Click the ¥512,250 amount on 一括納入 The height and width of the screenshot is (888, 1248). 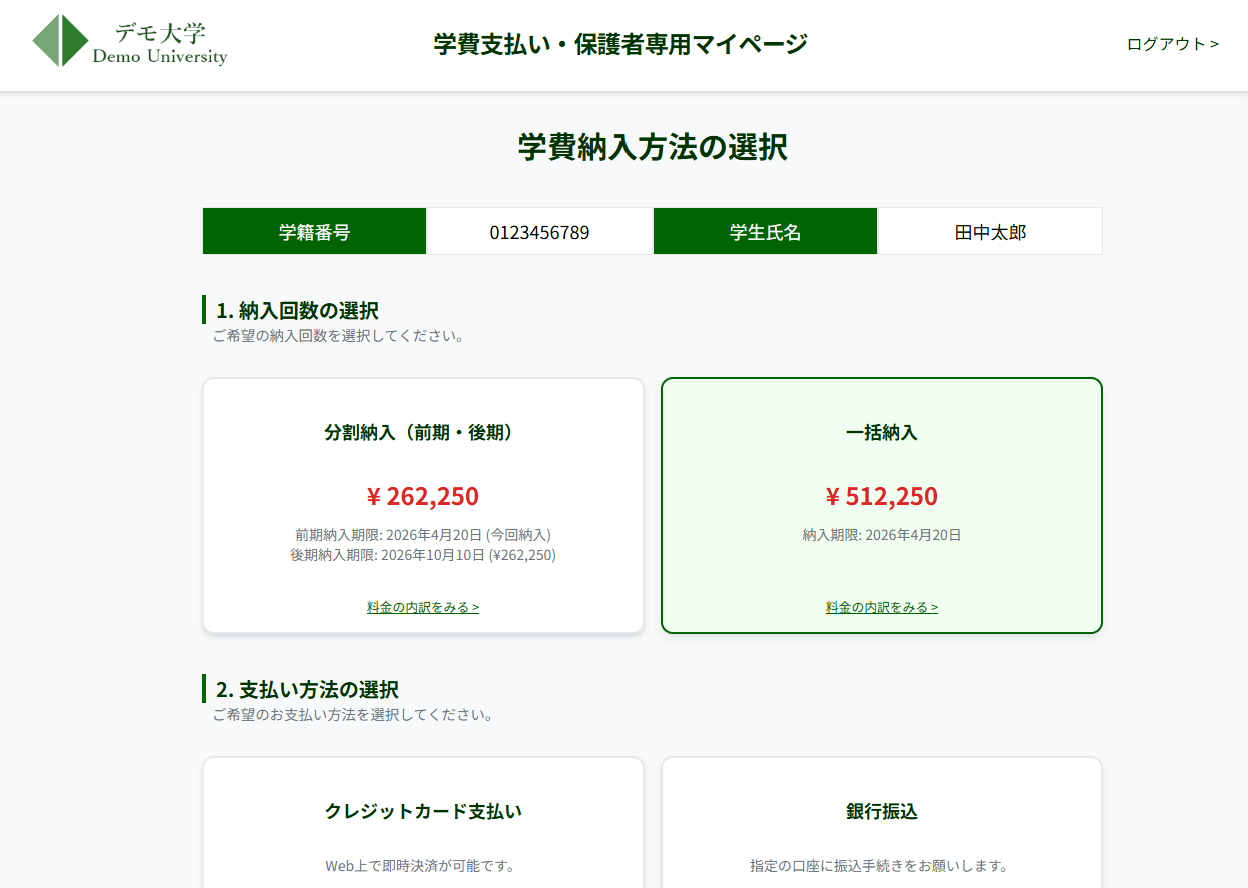click(x=881, y=496)
